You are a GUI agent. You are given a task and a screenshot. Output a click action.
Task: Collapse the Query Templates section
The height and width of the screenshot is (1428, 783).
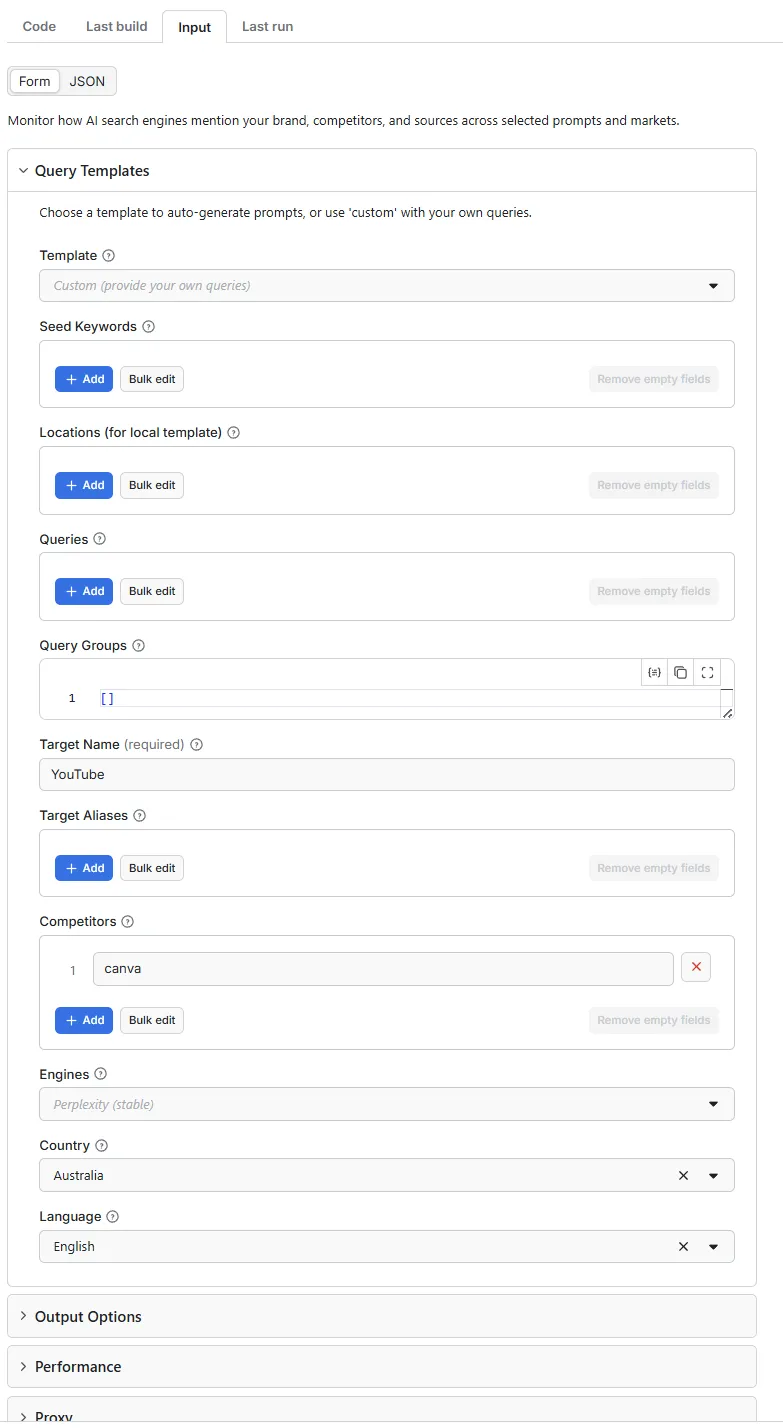[x=23, y=170]
